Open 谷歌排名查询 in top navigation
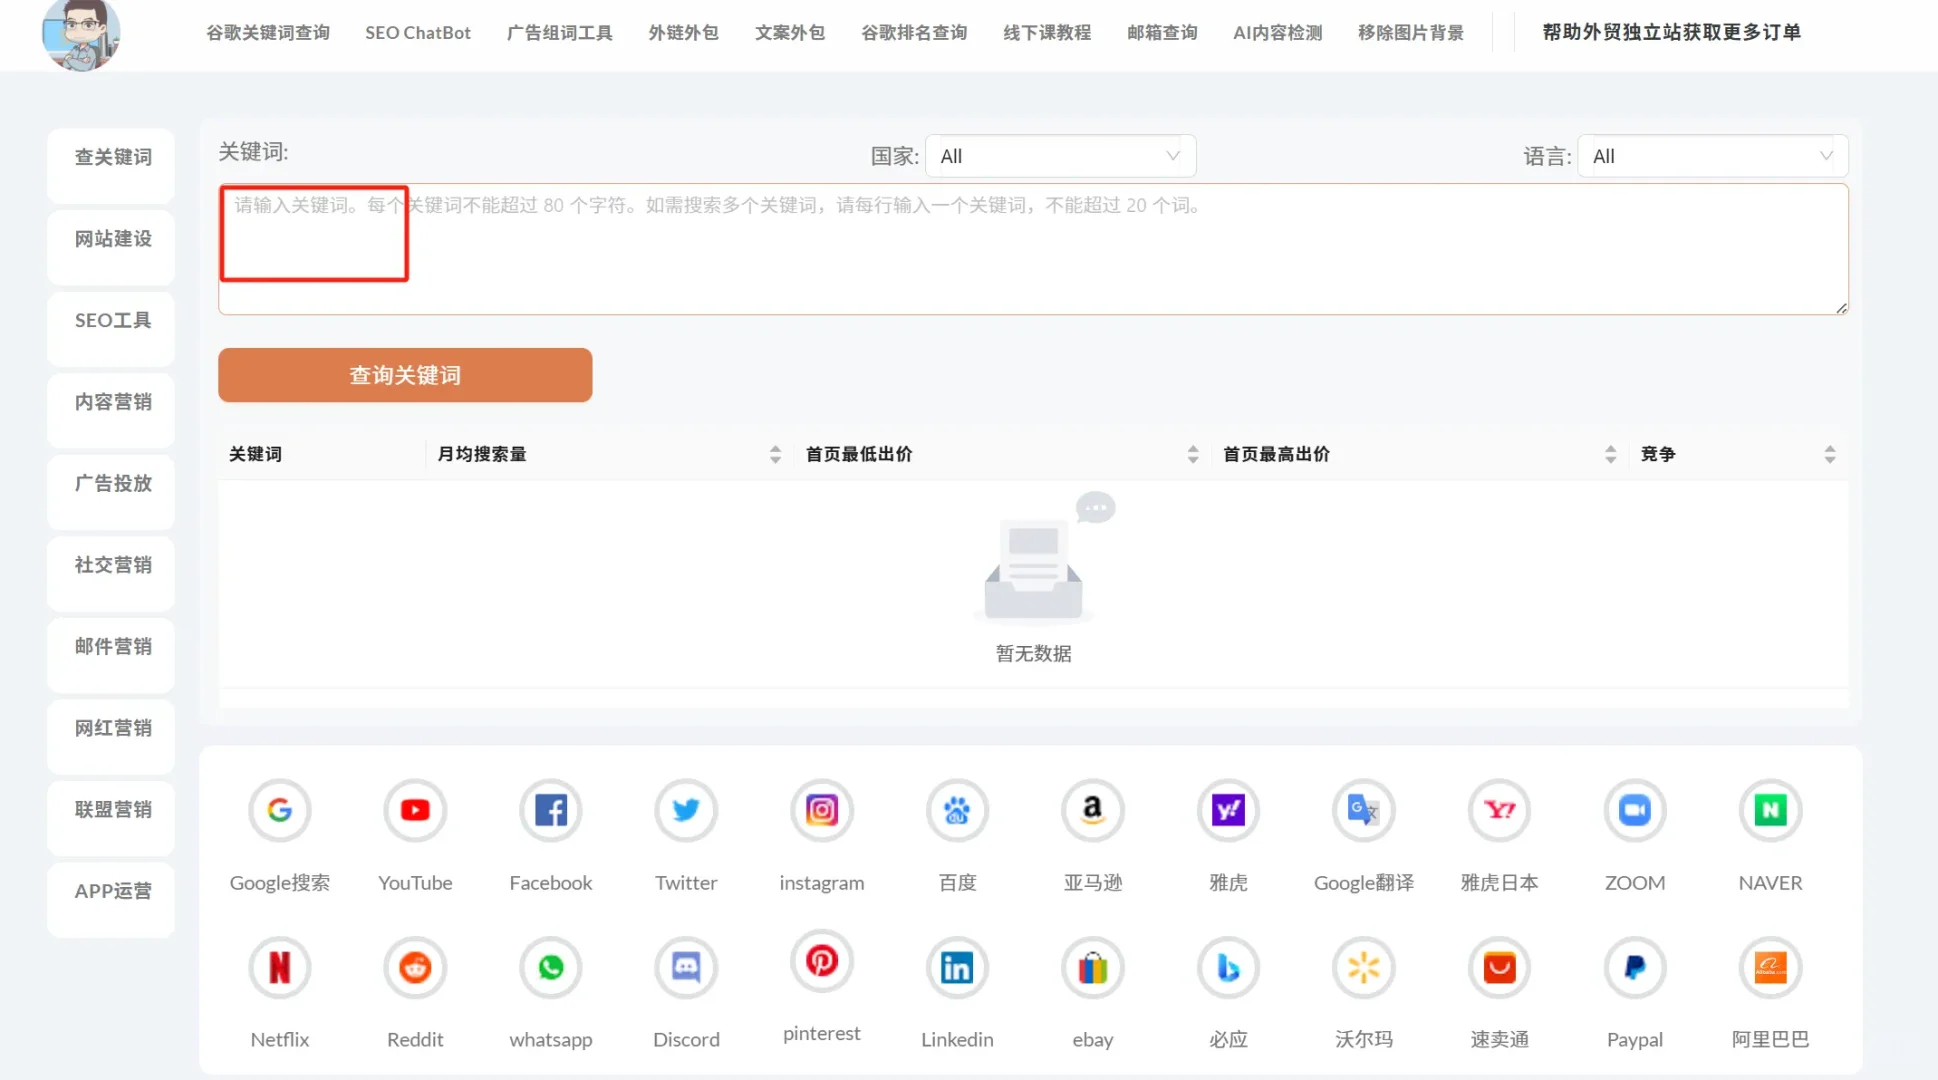Viewport: 1938px width, 1080px height. (x=914, y=33)
